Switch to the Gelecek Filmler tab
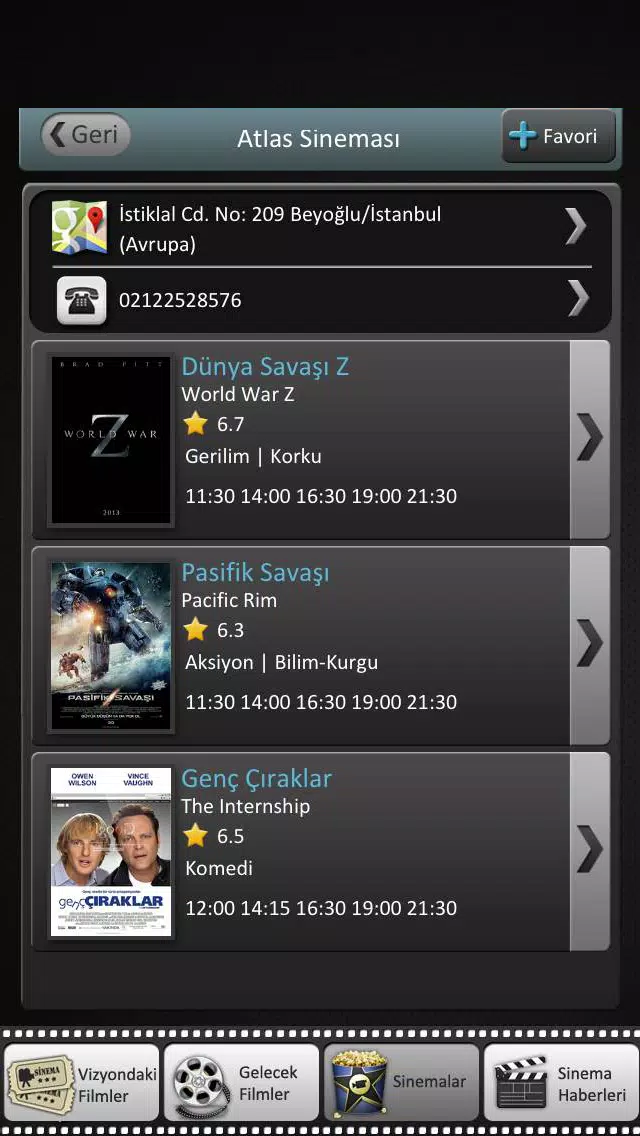The height and width of the screenshot is (1136, 640). (241, 1082)
